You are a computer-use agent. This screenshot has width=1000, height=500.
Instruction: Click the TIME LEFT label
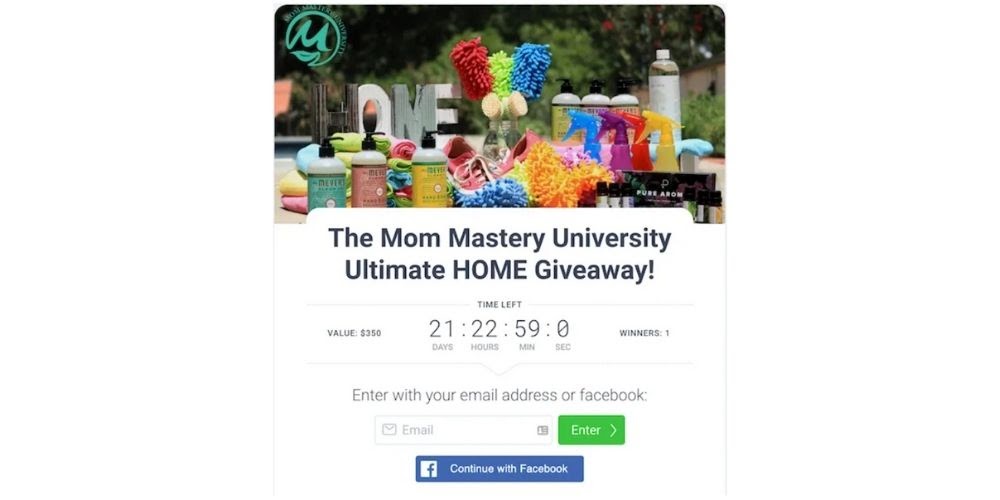pyautogui.click(x=499, y=305)
